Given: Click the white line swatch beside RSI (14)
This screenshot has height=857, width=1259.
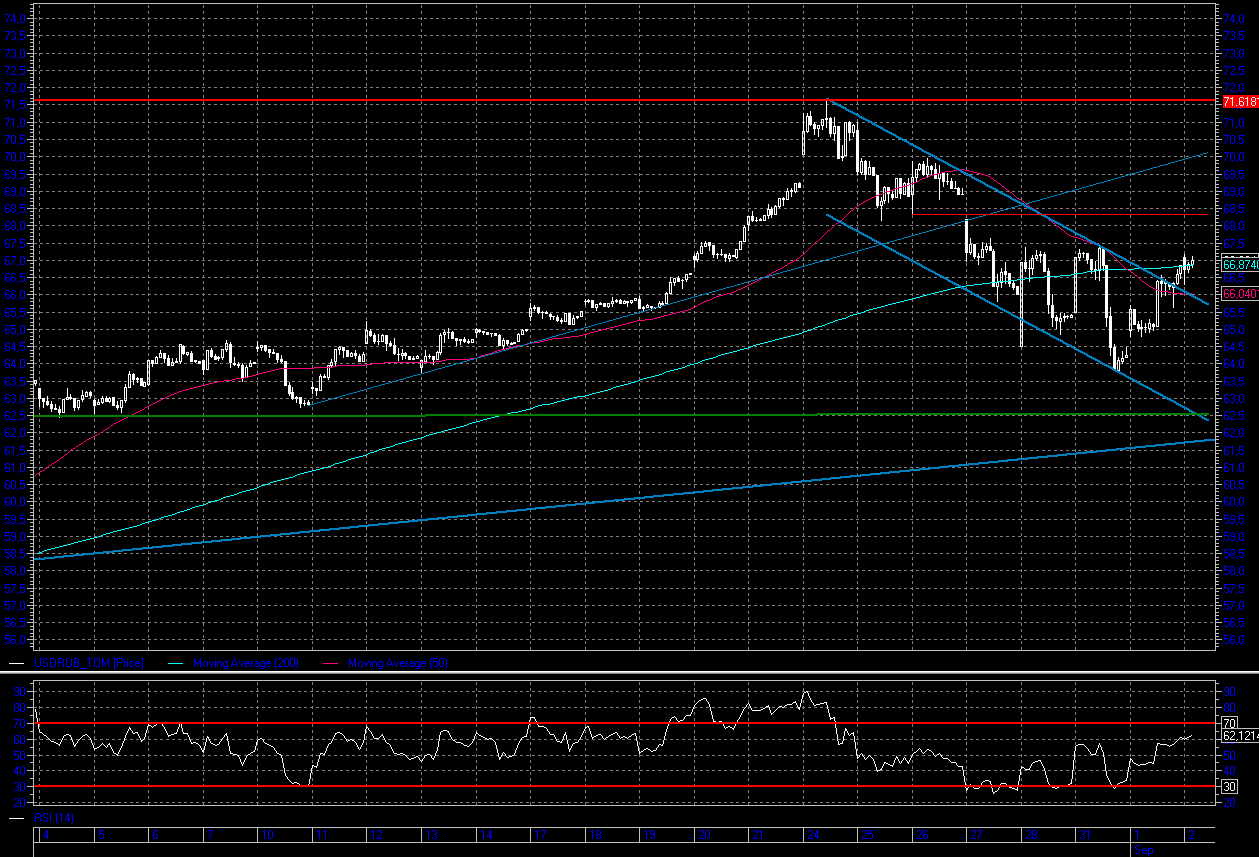Looking at the screenshot, I should tap(16, 818).
